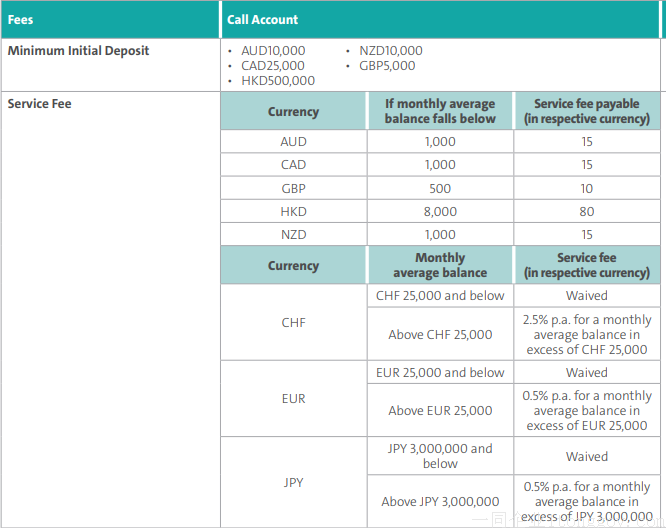Click the '0.5% p.a.' JPY fee cell

587,501
